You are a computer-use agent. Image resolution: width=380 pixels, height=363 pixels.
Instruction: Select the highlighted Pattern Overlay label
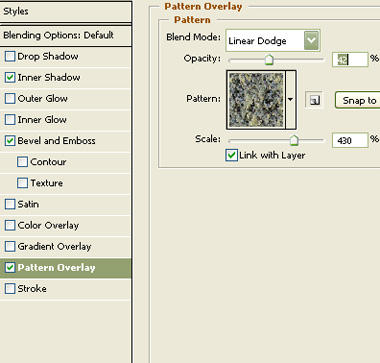click(56, 267)
